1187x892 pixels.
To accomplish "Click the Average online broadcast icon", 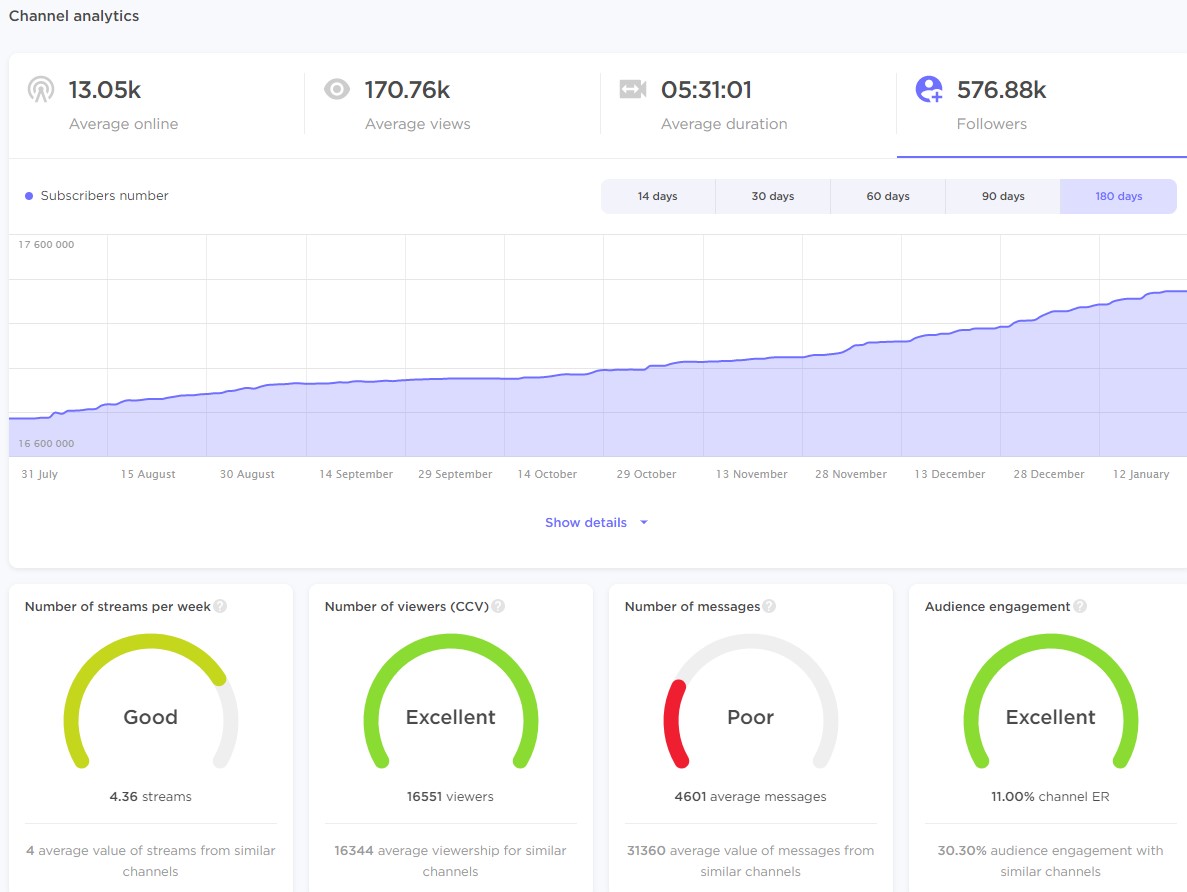I will pyautogui.click(x=40, y=90).
